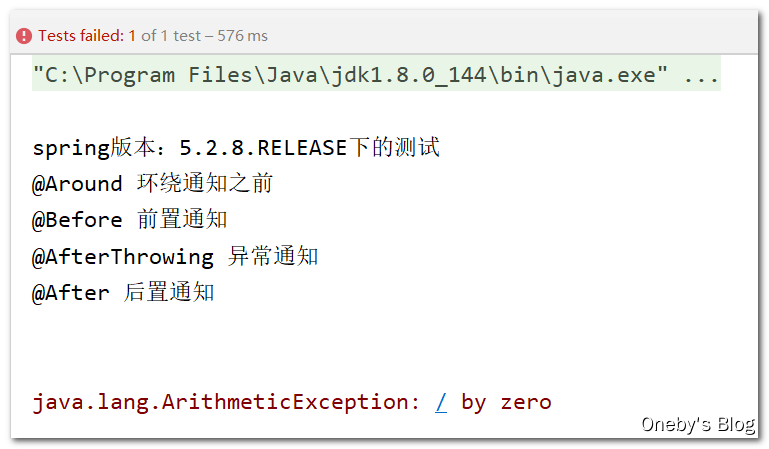769x449 pixels.
Task: Click the @Before 前置通知 output line
Action: pos(129,220)
